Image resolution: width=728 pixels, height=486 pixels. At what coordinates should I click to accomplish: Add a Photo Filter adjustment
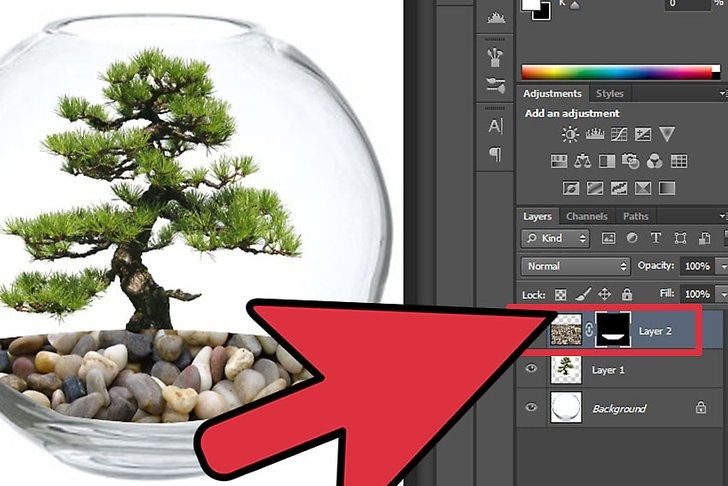(x=631, y=161)
